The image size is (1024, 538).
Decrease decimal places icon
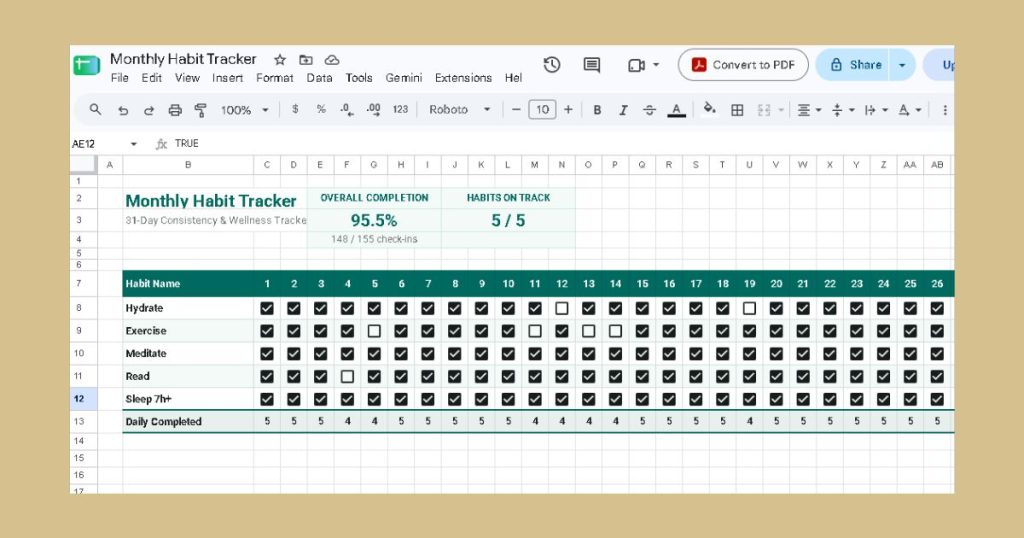point(347,110)
